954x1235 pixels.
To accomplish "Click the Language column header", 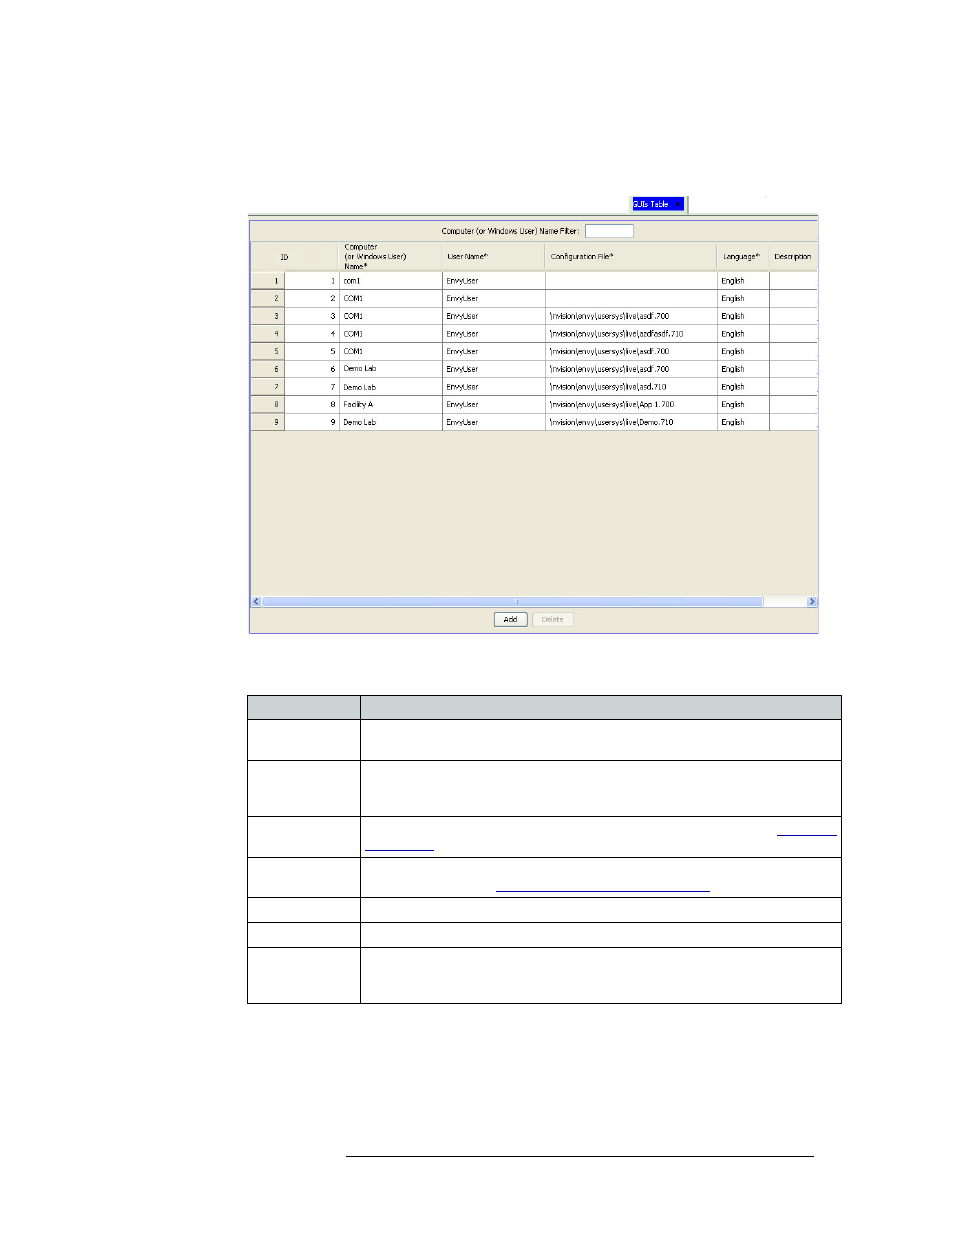I will 742,257.
